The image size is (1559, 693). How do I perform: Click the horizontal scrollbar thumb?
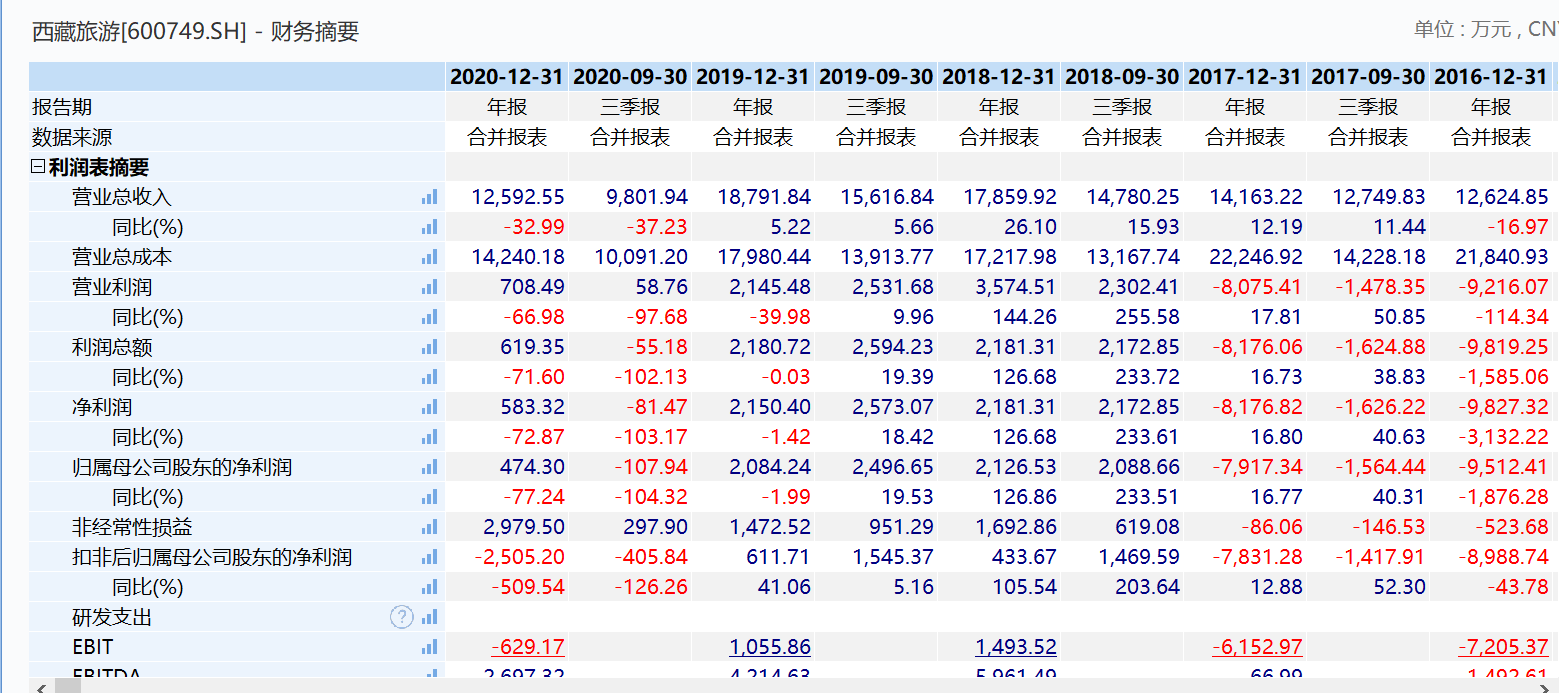67,686
